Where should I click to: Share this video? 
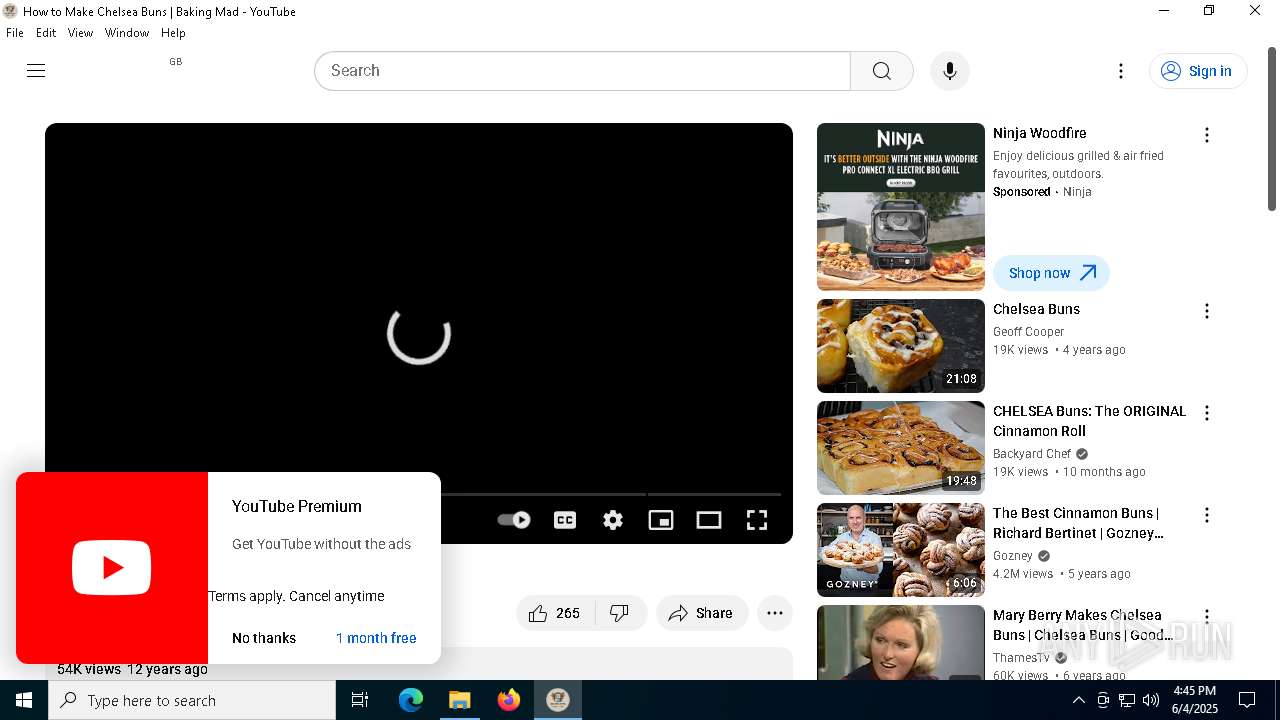point(702,613)
